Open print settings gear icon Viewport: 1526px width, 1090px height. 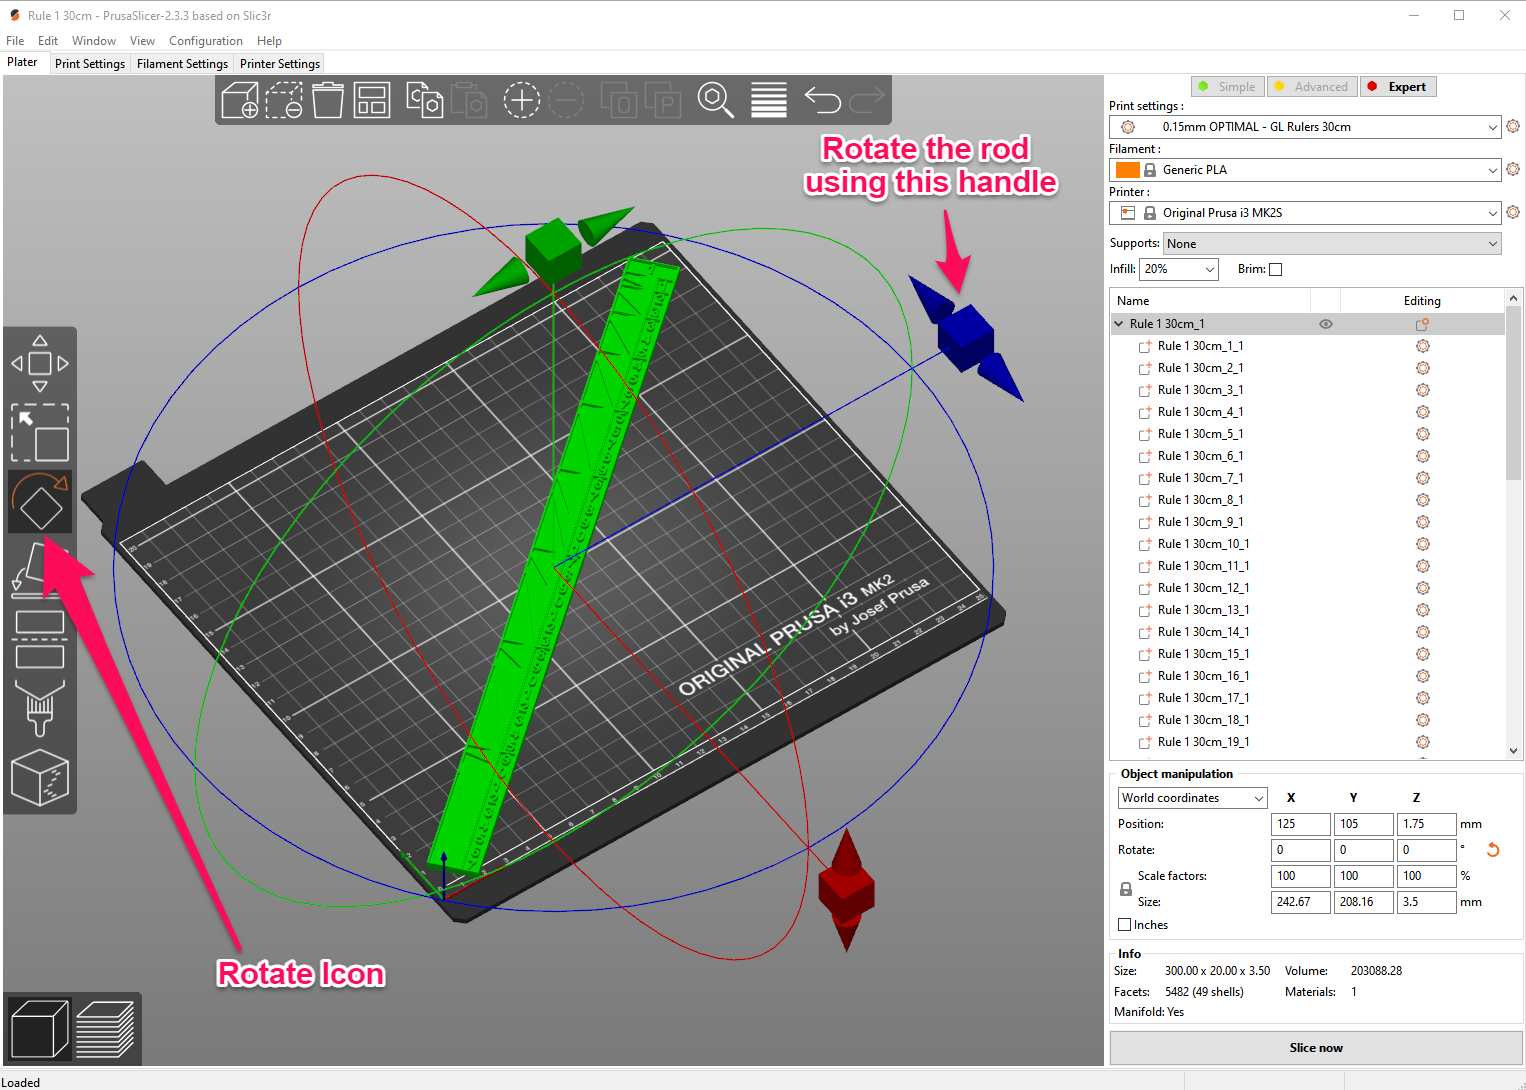coord(1513,126)
